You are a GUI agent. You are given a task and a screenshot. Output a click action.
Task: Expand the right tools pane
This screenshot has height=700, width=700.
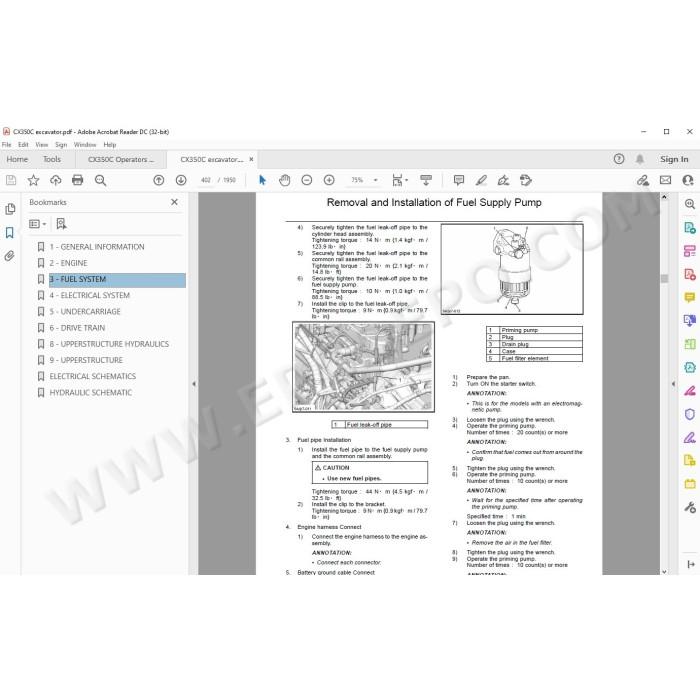(x=691, y=565)
